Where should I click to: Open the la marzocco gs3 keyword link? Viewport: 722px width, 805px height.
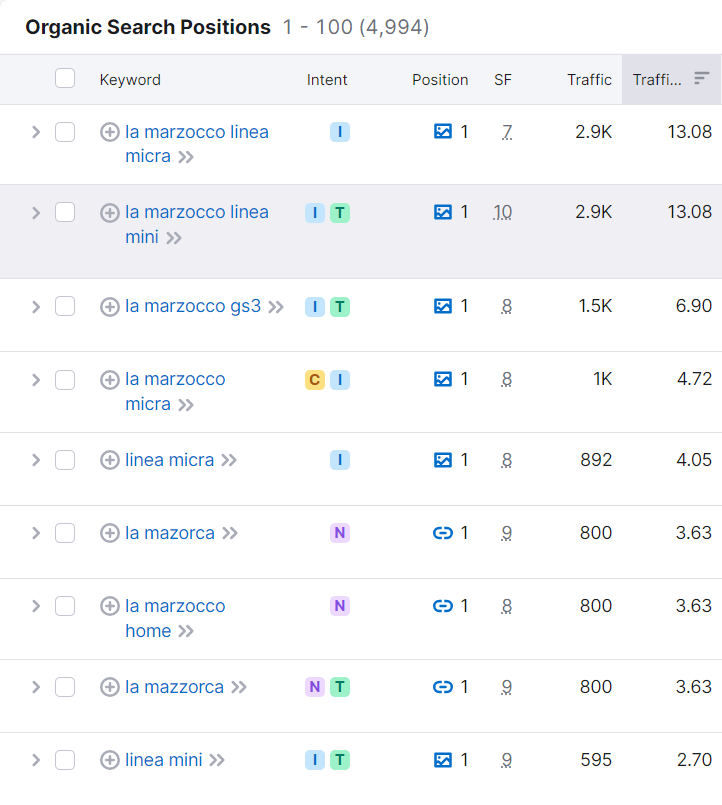tap(193, 306)
